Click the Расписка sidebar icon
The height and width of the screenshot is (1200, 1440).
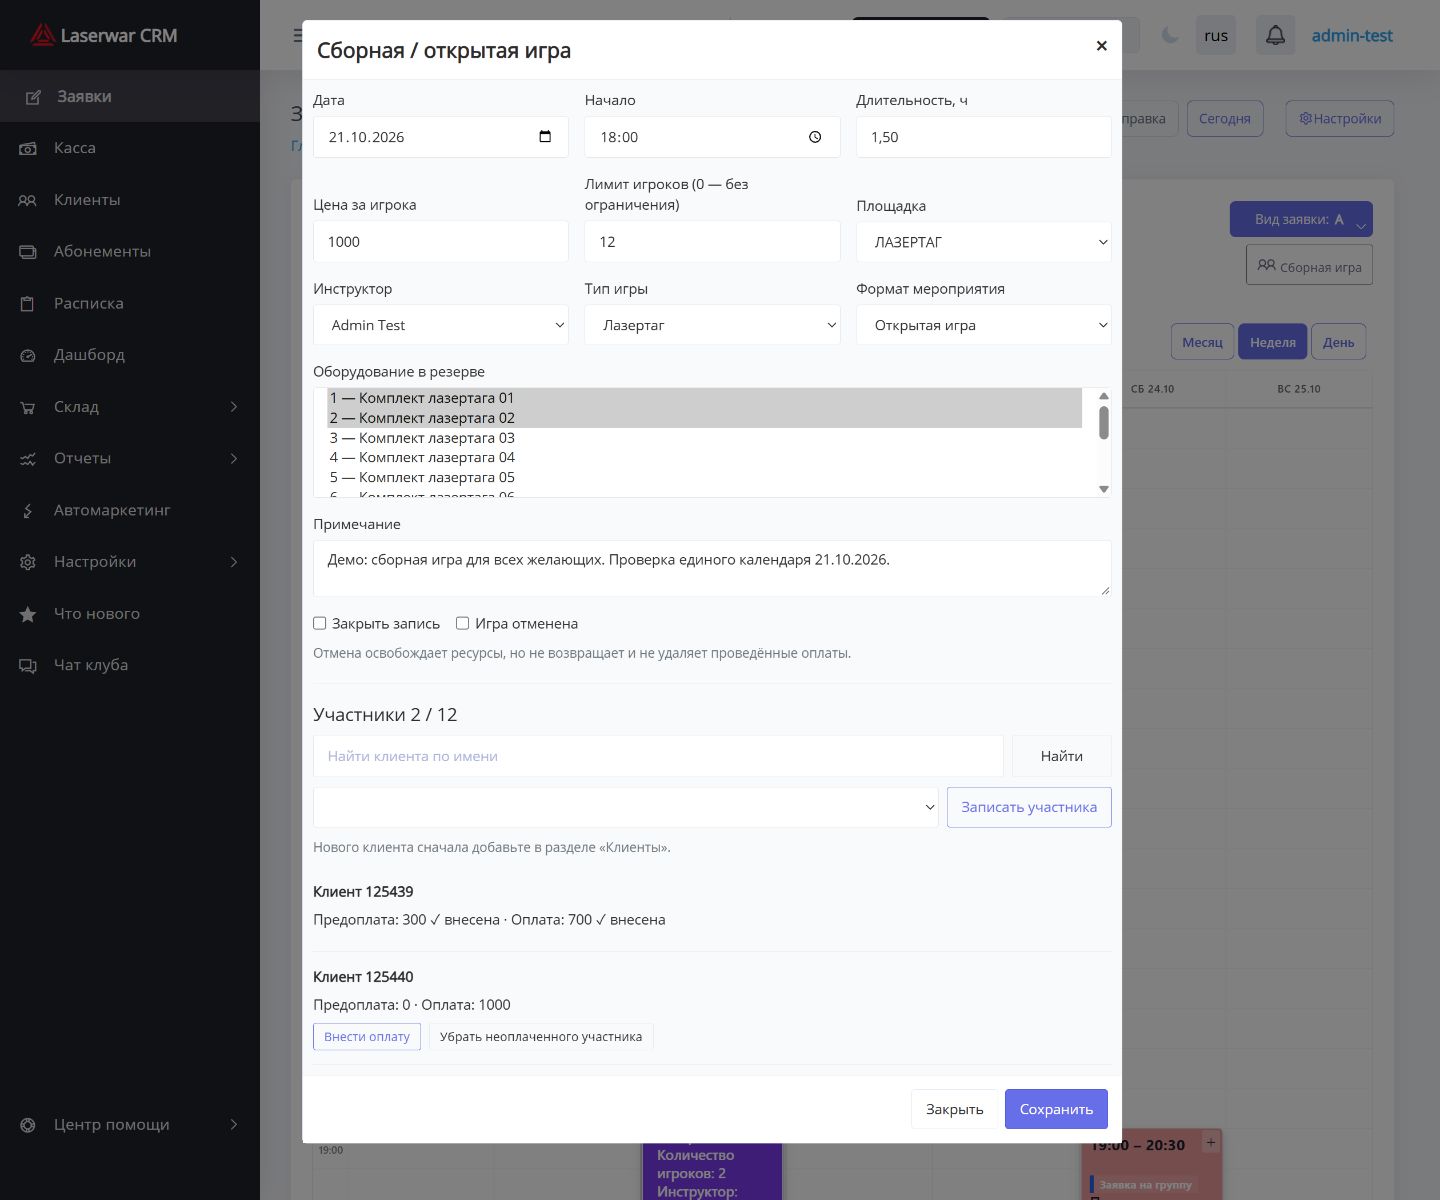[28, 304]
